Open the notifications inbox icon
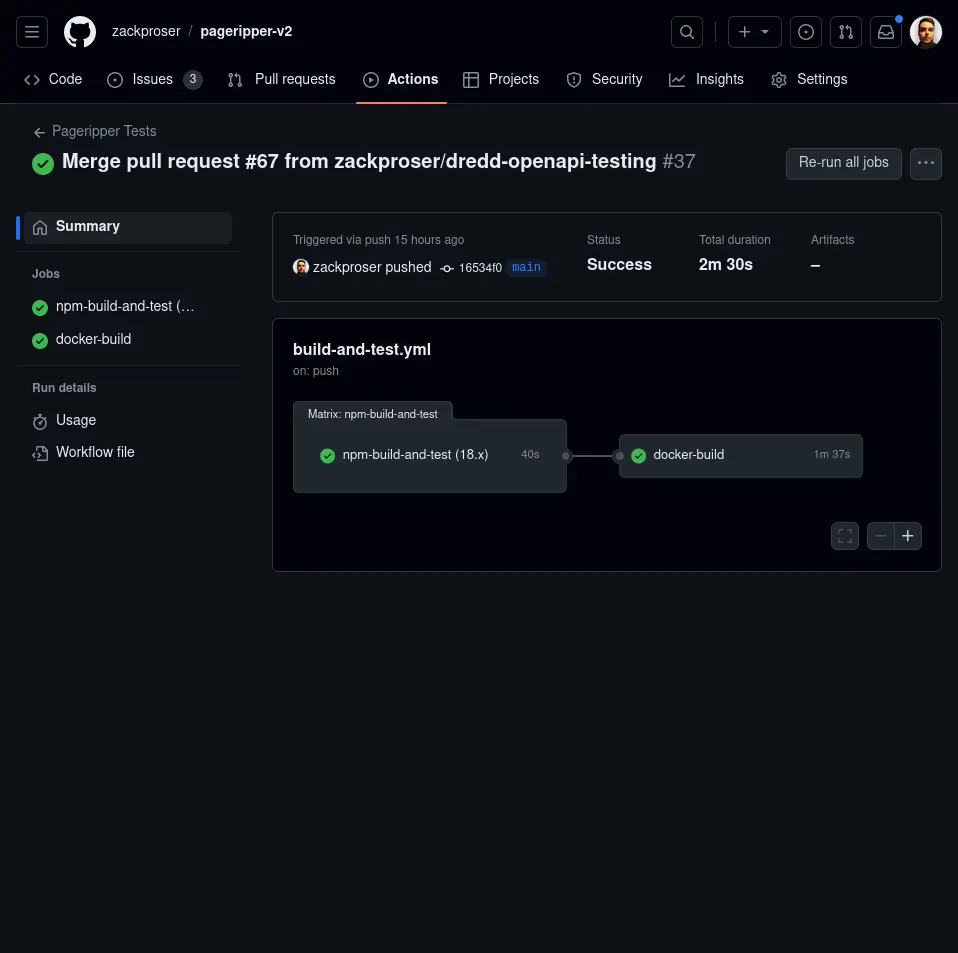The image size is (958, 953). point(886,32)
